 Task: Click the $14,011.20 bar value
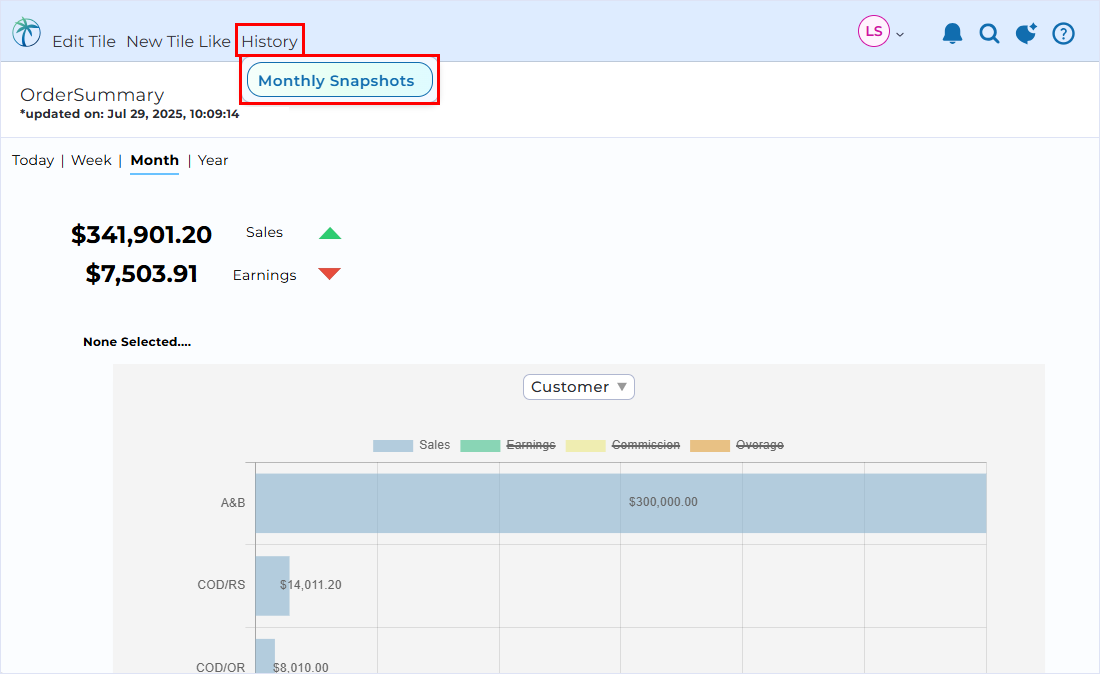[x=311, y=585]
